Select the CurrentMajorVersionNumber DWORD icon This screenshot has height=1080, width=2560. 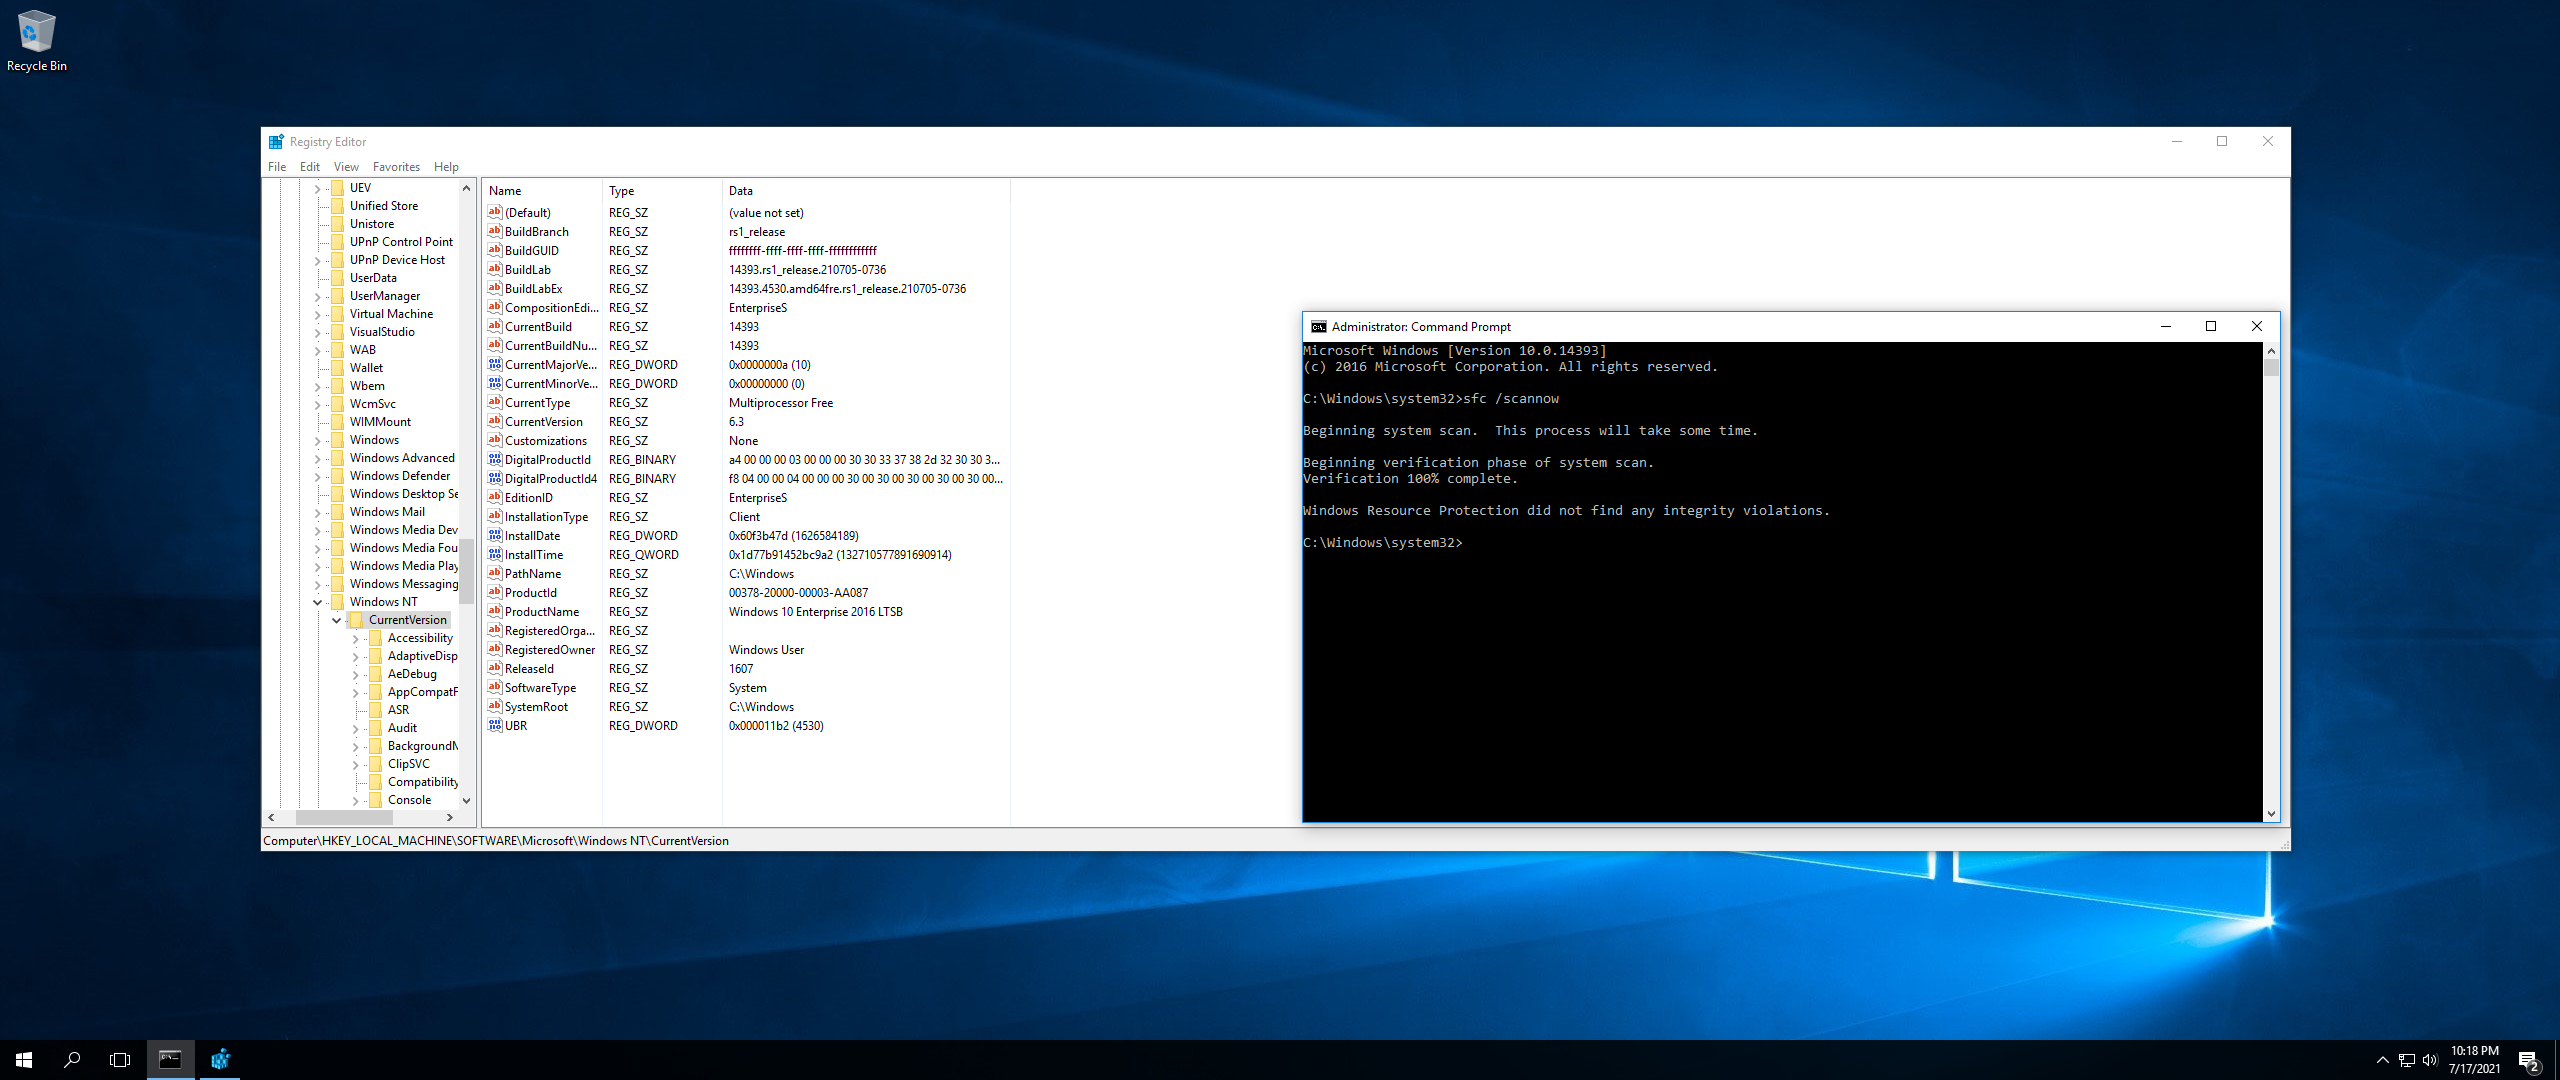pos(494,364)
